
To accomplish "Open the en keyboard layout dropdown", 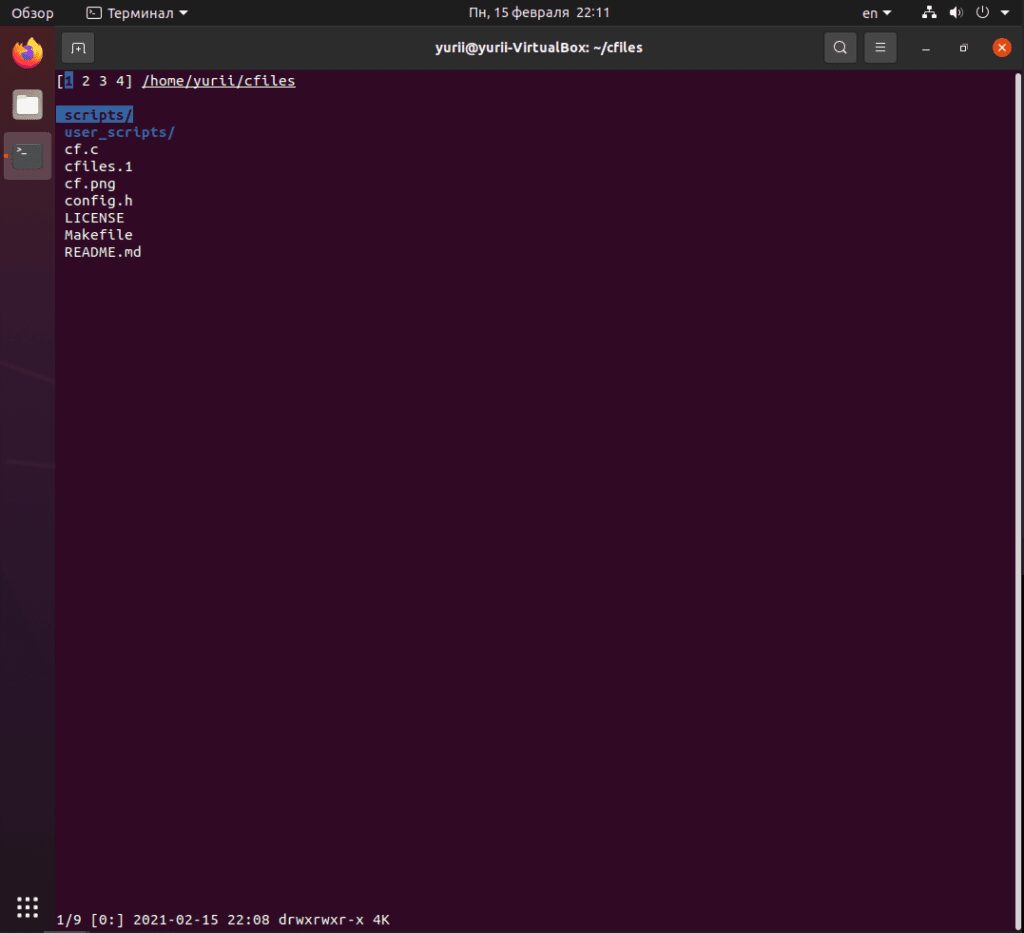I will click(876, 13).
